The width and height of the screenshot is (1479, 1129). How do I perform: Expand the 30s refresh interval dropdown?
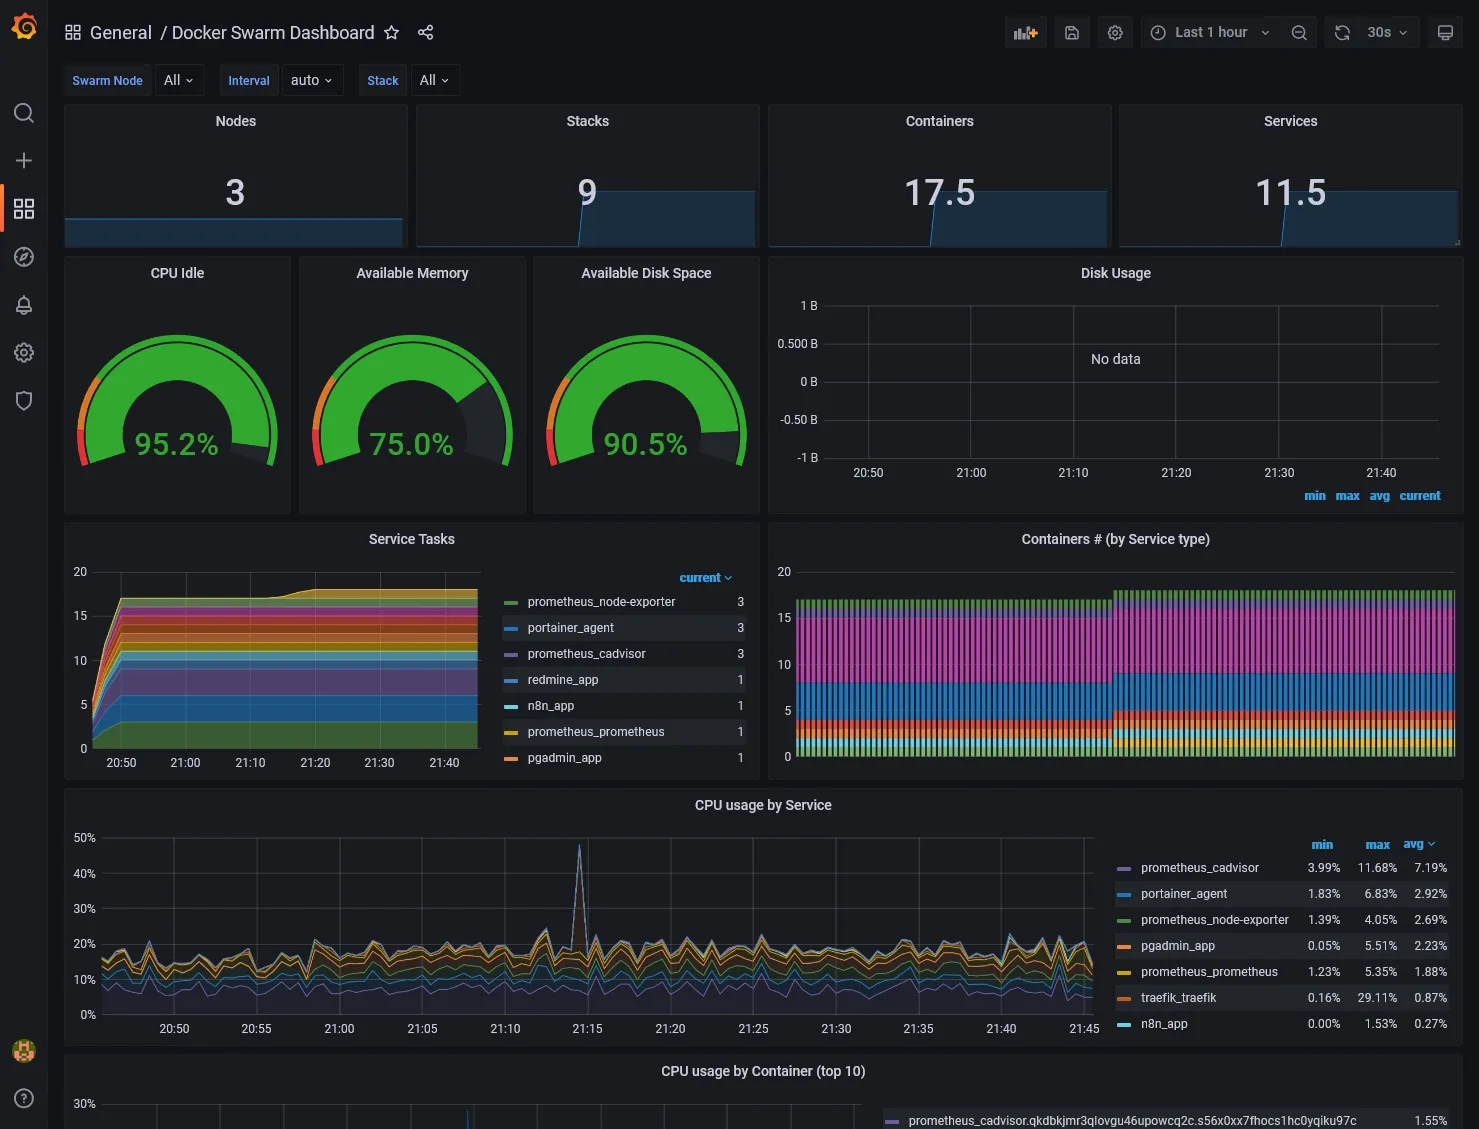tap(1385, 32)
